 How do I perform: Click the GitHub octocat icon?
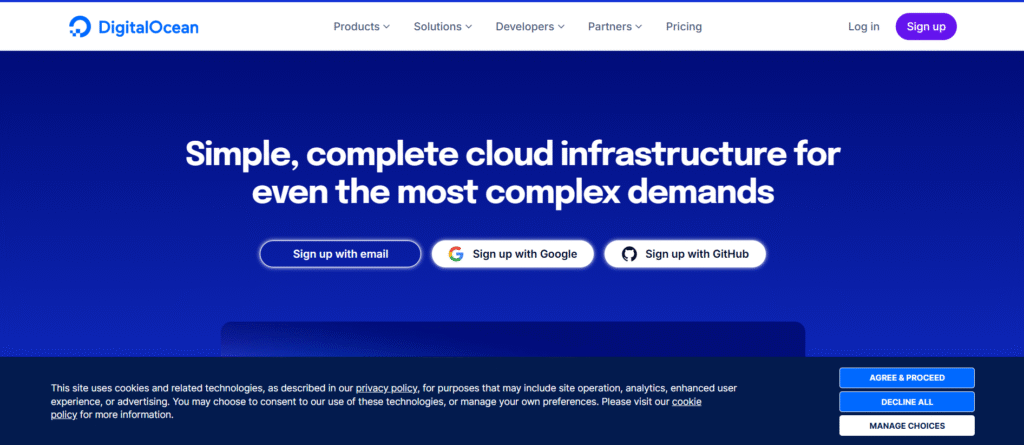629,254
